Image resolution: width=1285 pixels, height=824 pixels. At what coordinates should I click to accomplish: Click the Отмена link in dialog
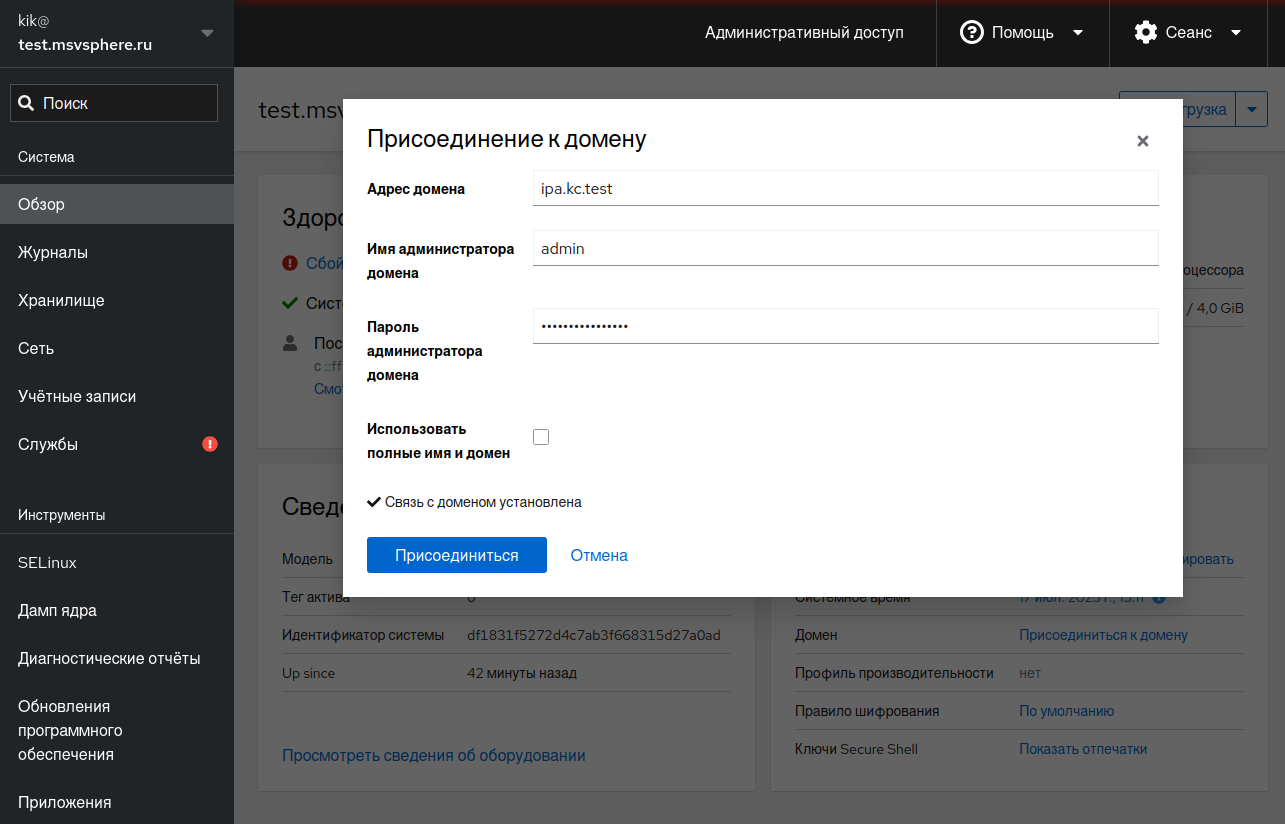[599, 555]
